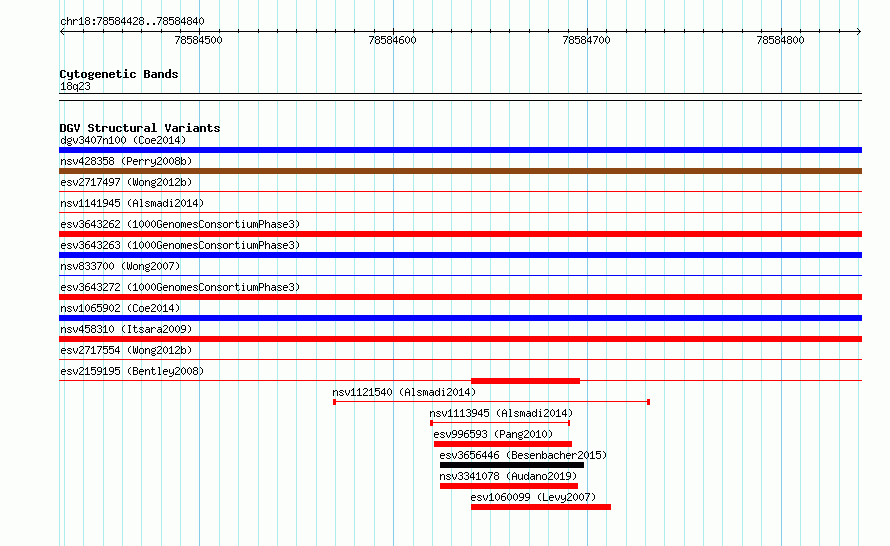Open nsv833700 (Wong2007) variant
This screenshot has height=546, width=890.
click(x=120, y=266)
